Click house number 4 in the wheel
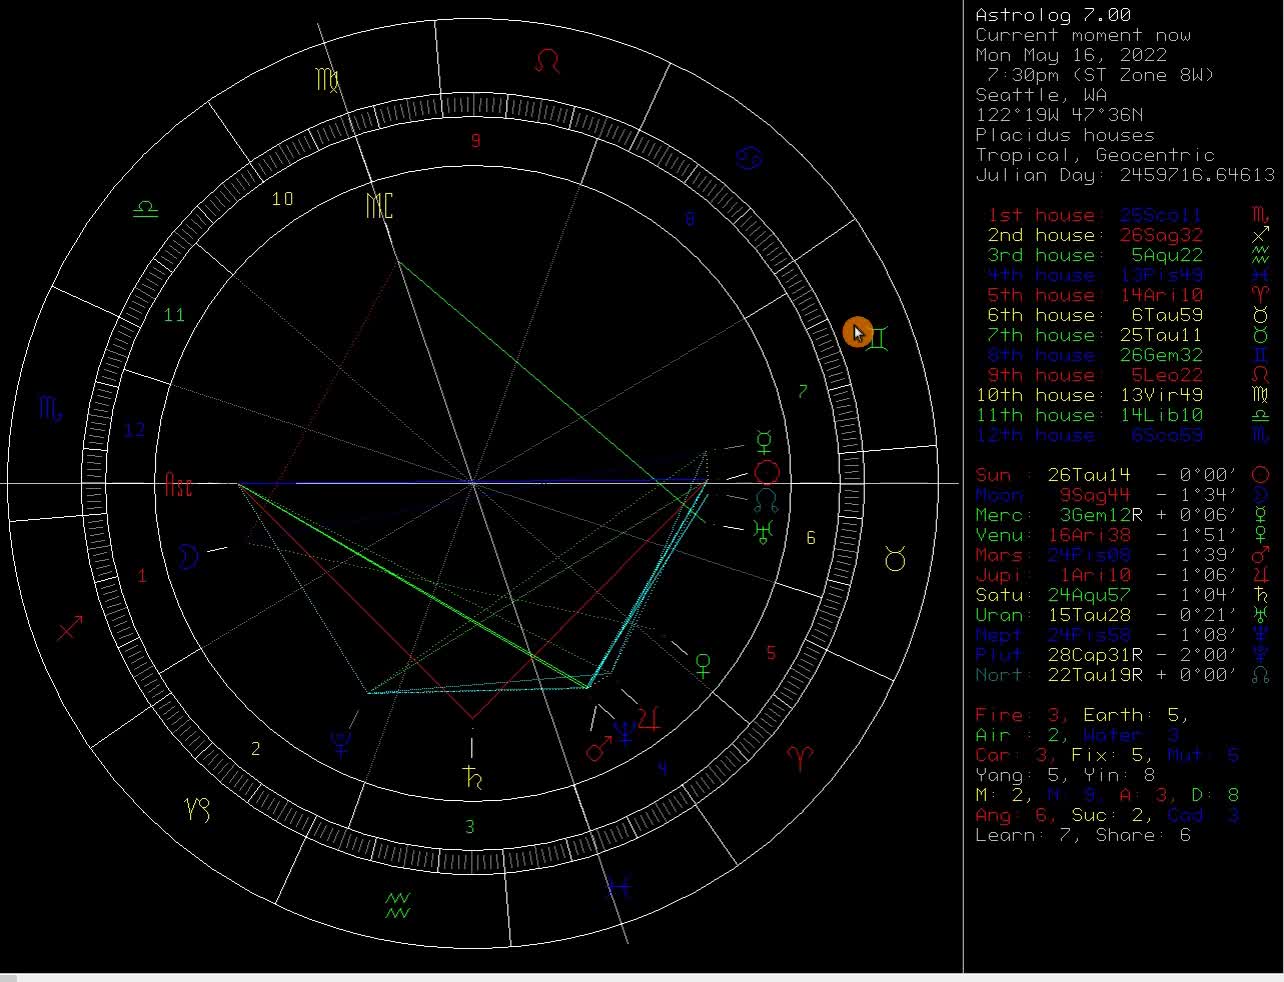 pyautogui.click(x=662, y=769)
